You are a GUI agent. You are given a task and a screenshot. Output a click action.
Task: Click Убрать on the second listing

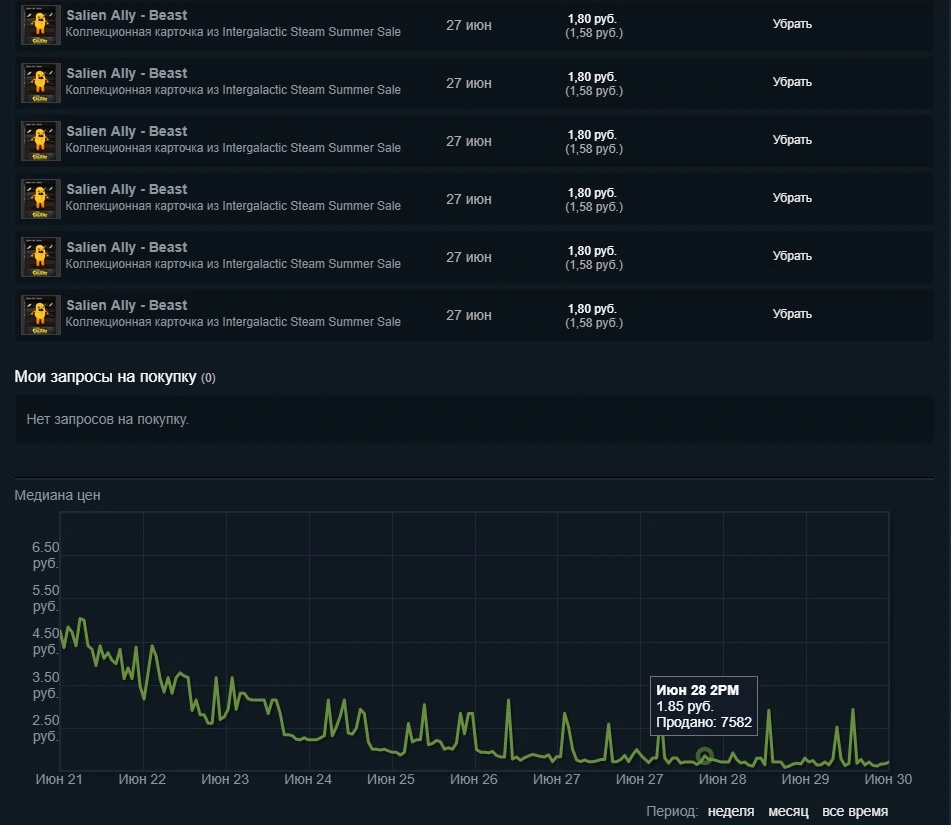pyautogui.click(x=792, y=82)
